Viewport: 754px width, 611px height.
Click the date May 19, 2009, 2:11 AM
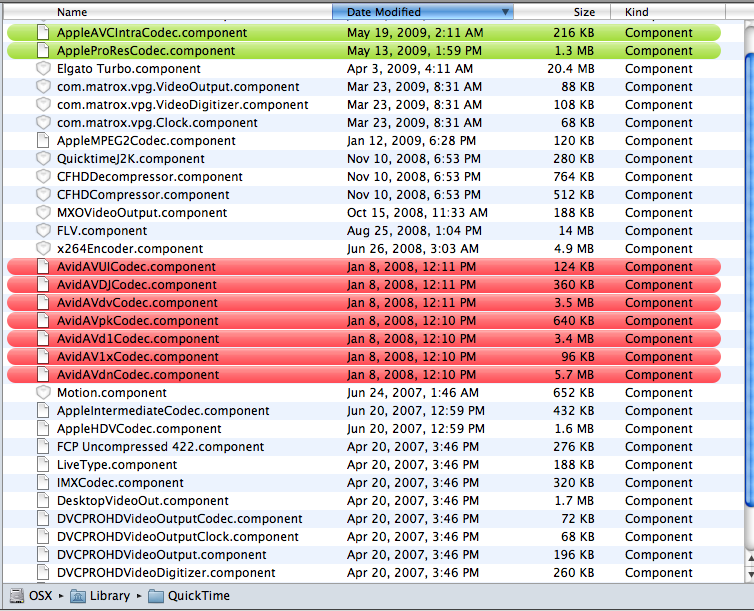point(415,33)
